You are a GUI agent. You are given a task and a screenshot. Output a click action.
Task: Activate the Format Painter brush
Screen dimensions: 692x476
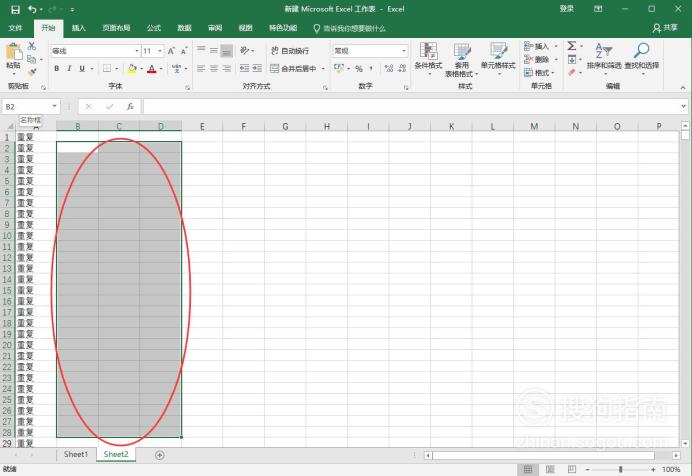click(32, 72)
